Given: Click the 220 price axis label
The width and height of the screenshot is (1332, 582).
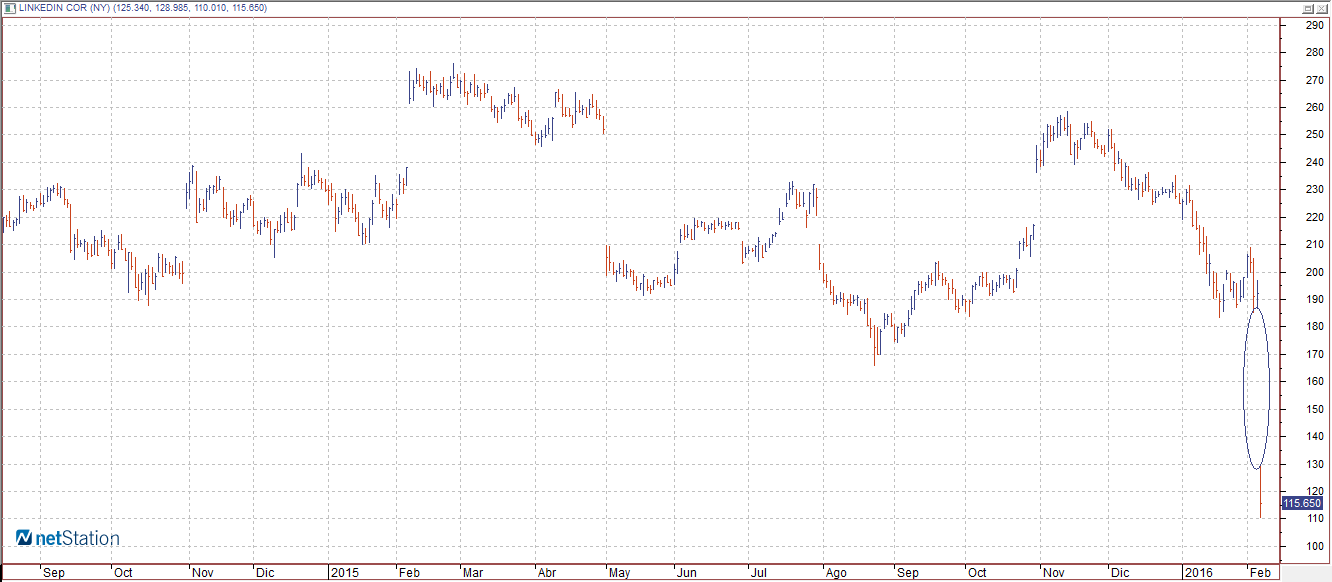Looking at the screenshot, I should click(1314, 217).
